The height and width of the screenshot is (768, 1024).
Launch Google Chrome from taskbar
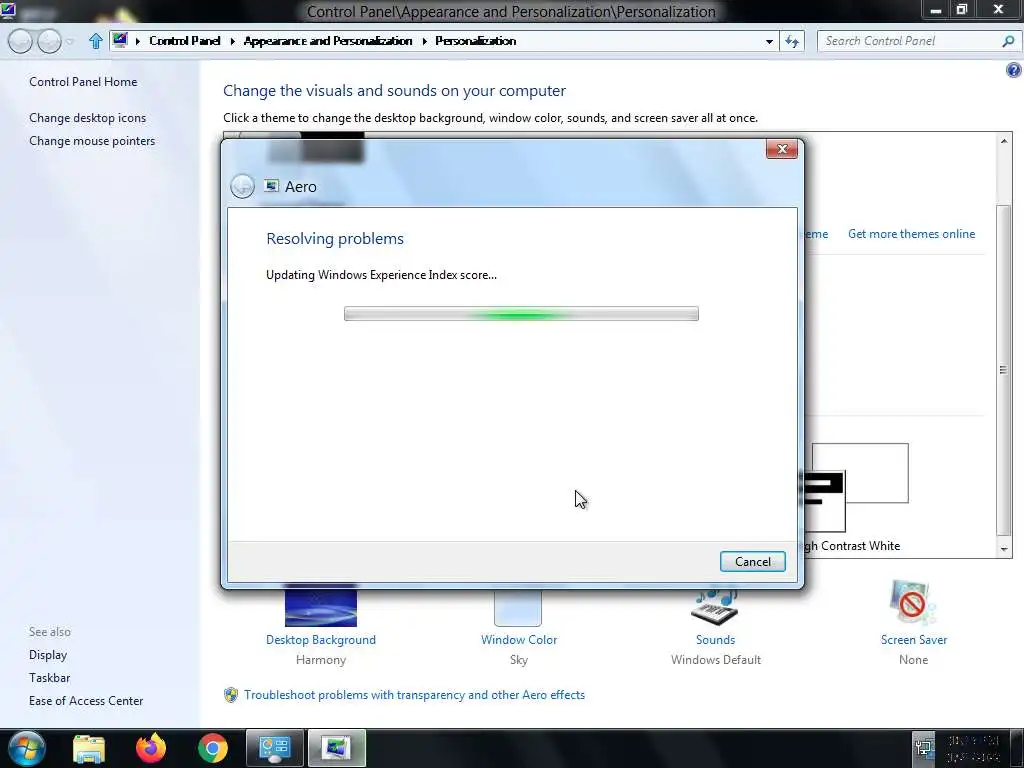tap(213, 748)
